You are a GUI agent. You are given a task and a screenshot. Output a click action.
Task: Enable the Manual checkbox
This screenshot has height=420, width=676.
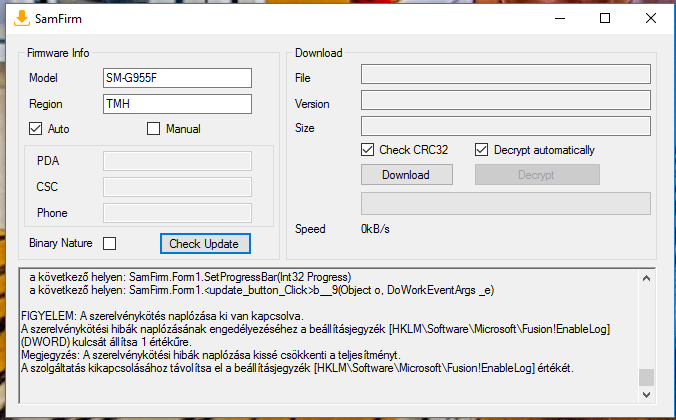coord(153,129)
